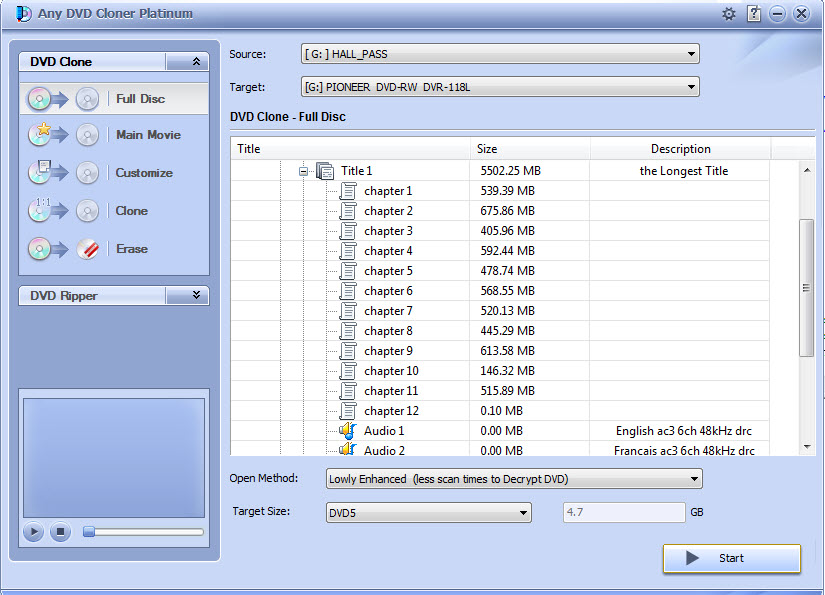Open the Open Method dropdown
825x595 pixels.
514,479
